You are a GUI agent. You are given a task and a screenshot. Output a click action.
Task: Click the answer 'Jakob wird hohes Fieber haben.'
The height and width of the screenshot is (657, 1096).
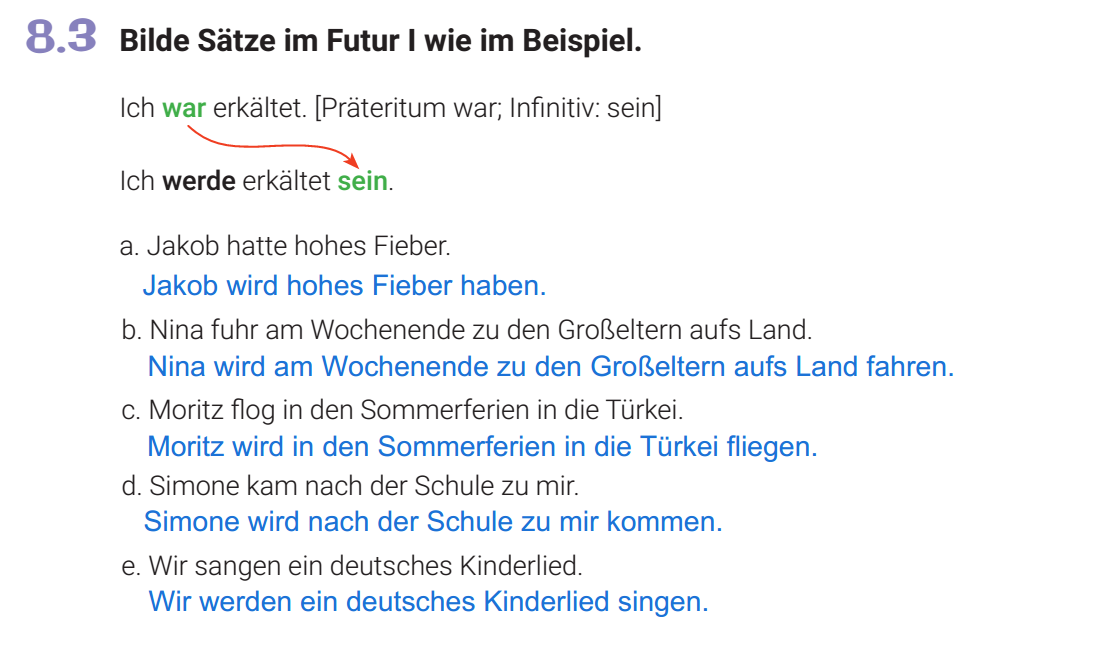tap(344, 286)
